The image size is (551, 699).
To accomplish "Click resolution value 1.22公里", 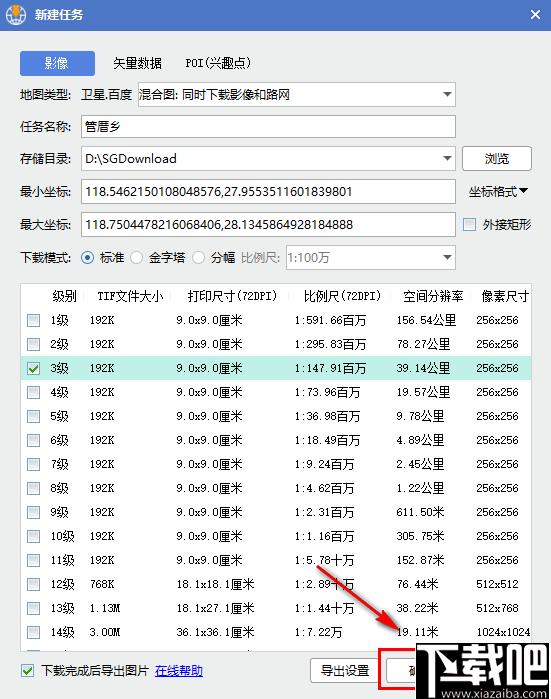I will (420, 489).
